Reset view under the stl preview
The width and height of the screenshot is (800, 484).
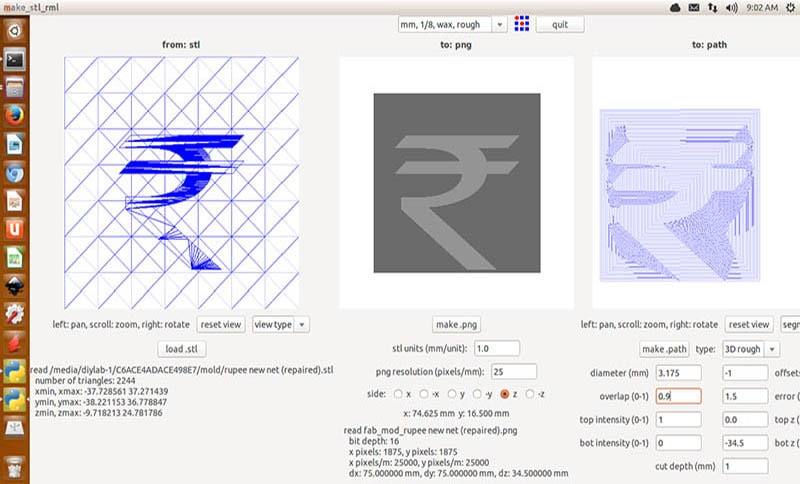(220, 324)
